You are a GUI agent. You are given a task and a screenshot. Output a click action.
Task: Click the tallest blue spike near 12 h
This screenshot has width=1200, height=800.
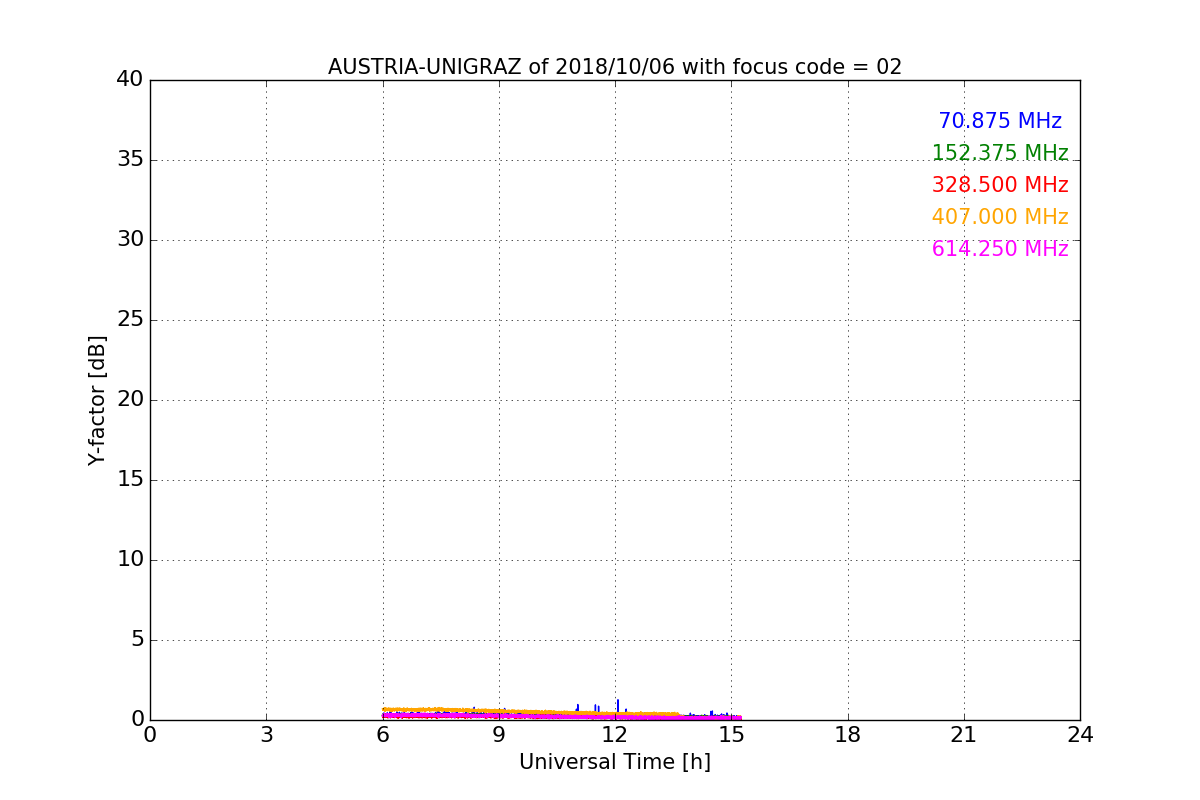pos(618,706)
